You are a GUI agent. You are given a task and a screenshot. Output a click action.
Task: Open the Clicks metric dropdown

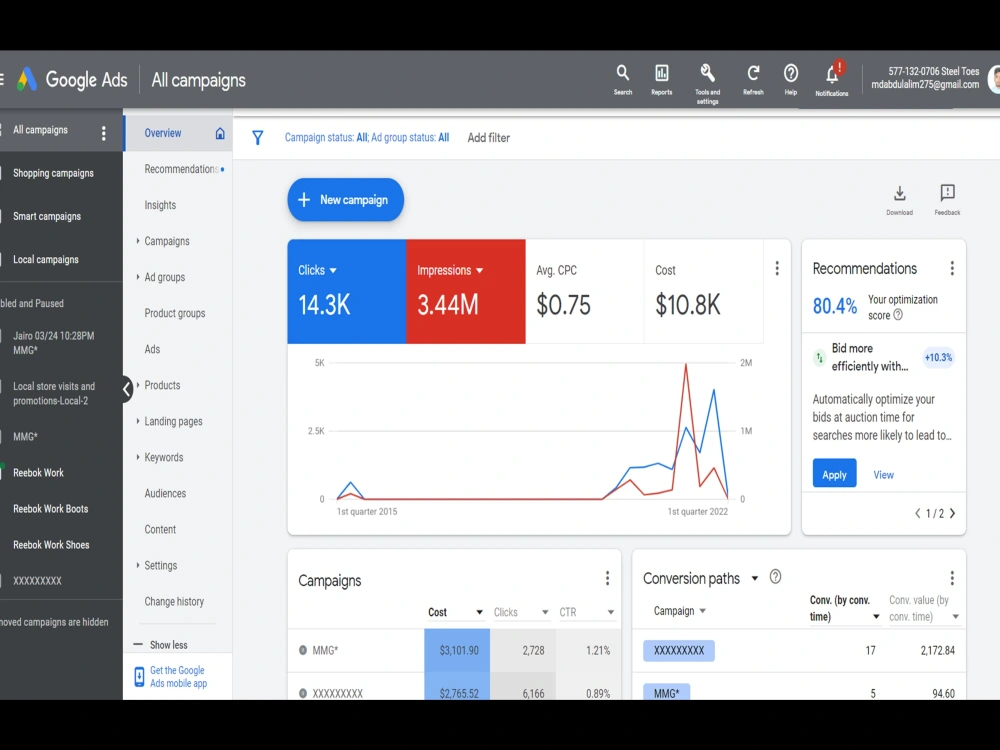coord(318,270)
